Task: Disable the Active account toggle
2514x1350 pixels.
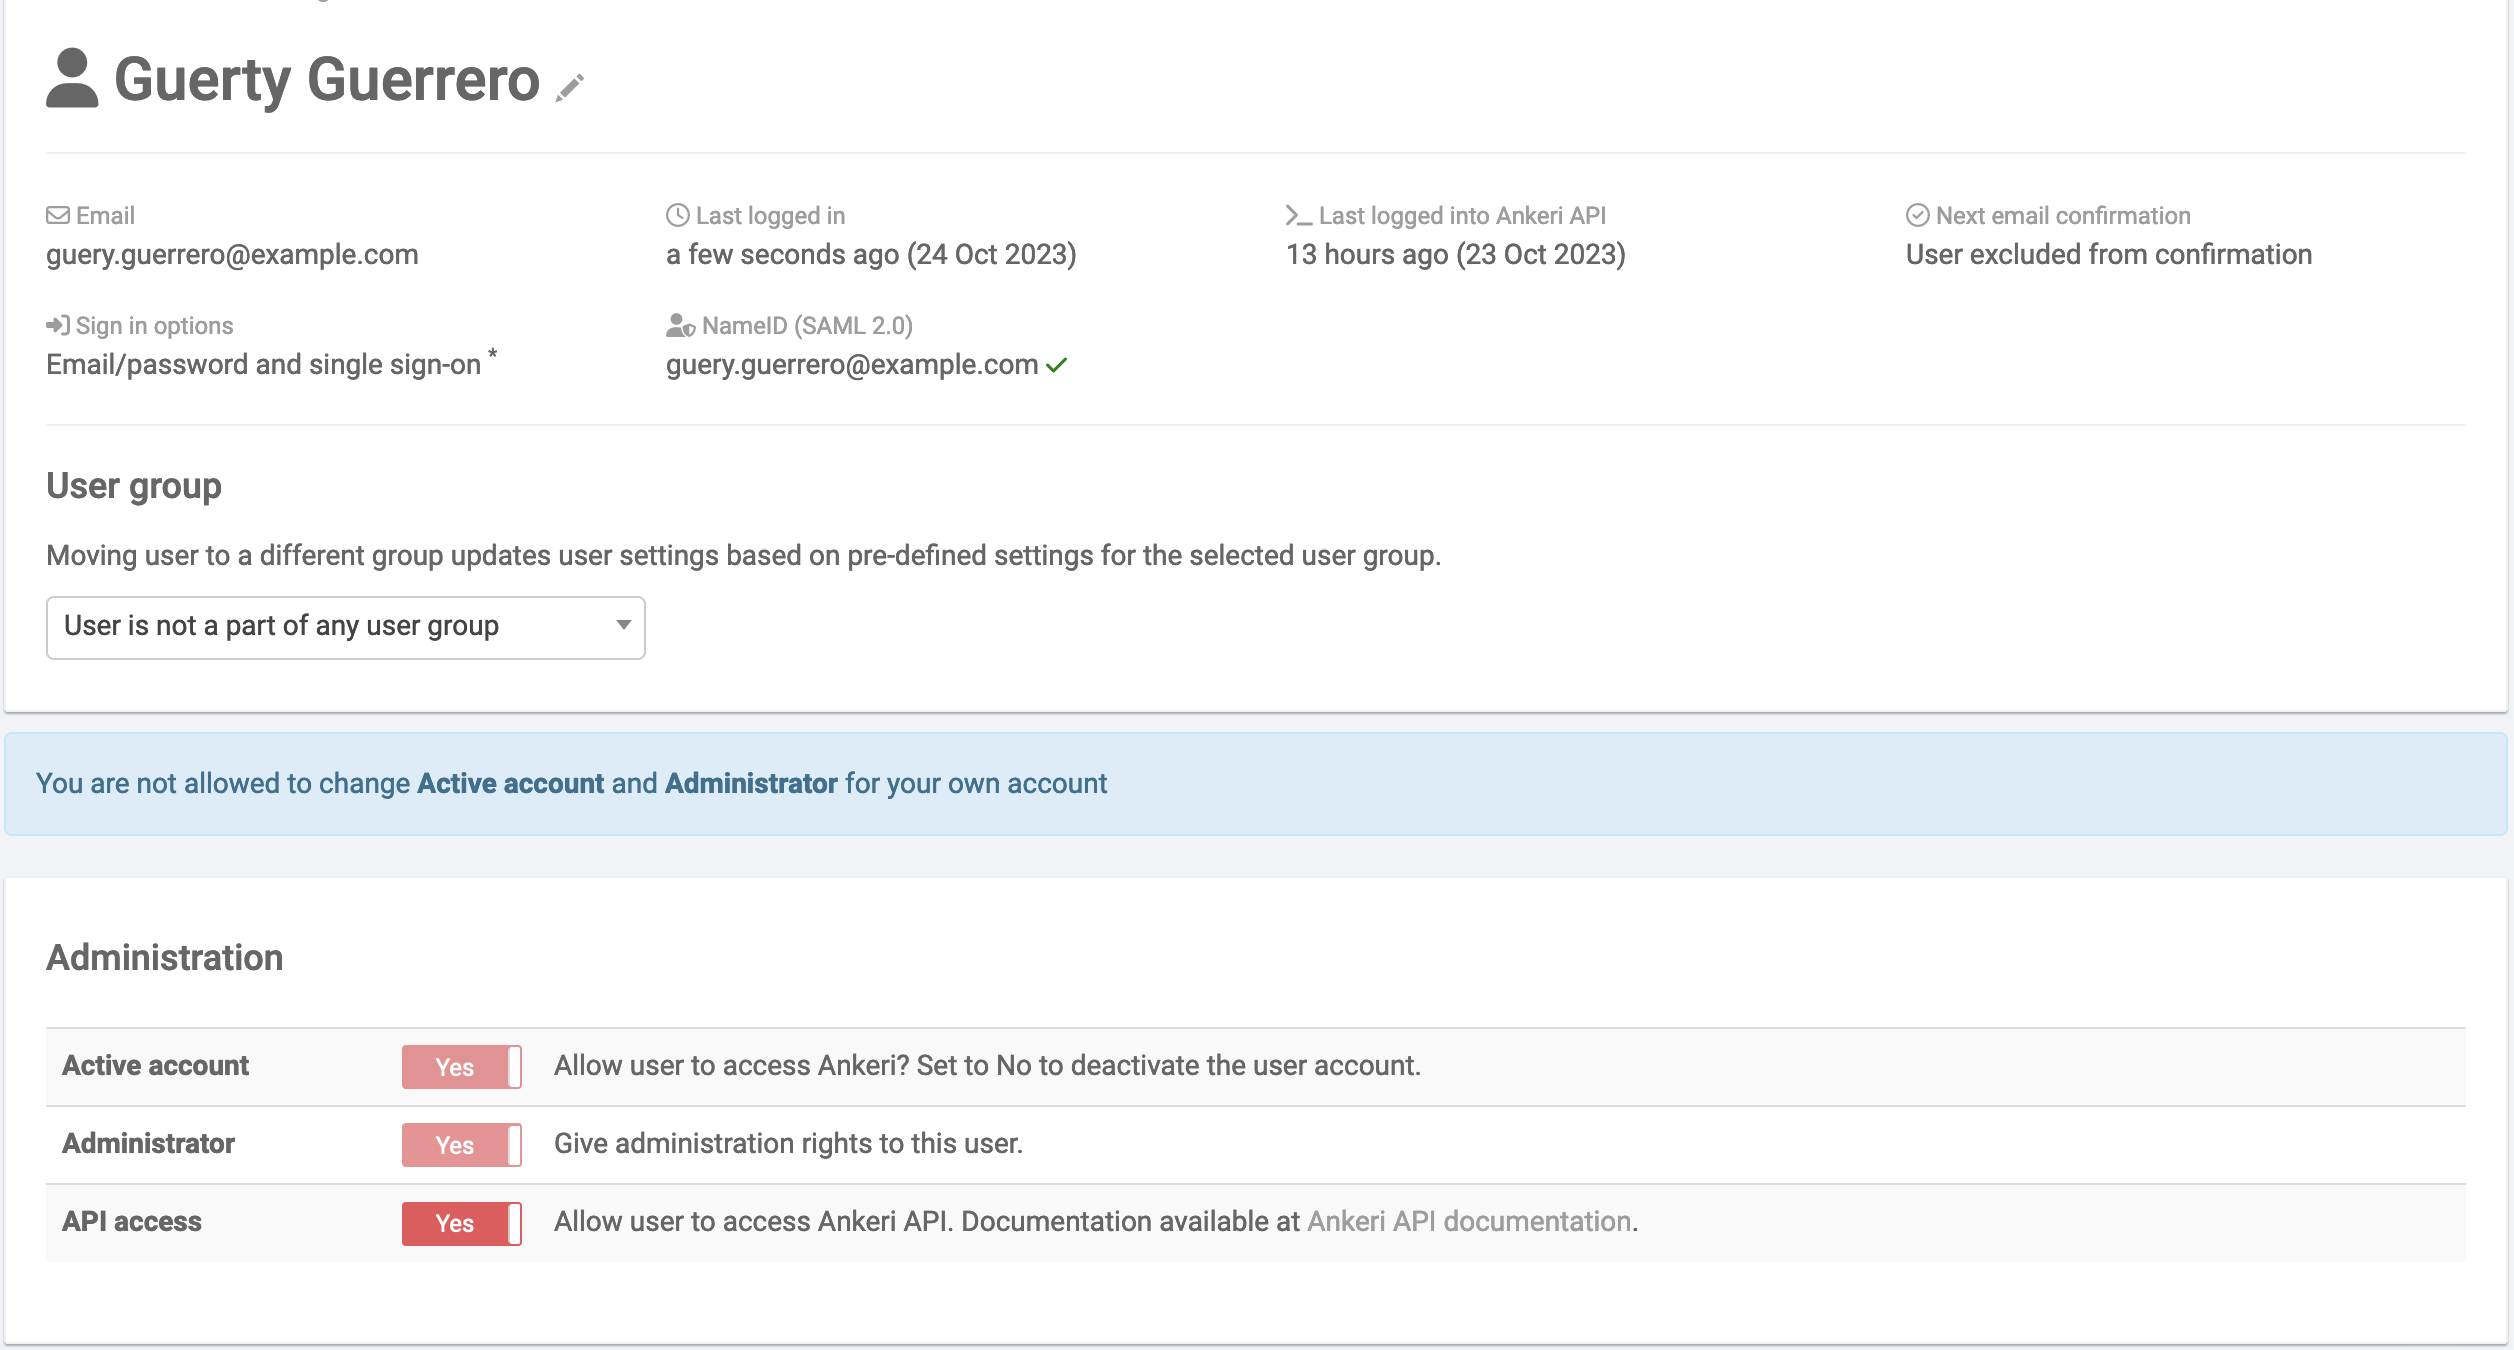Action: click(461, 1066)
